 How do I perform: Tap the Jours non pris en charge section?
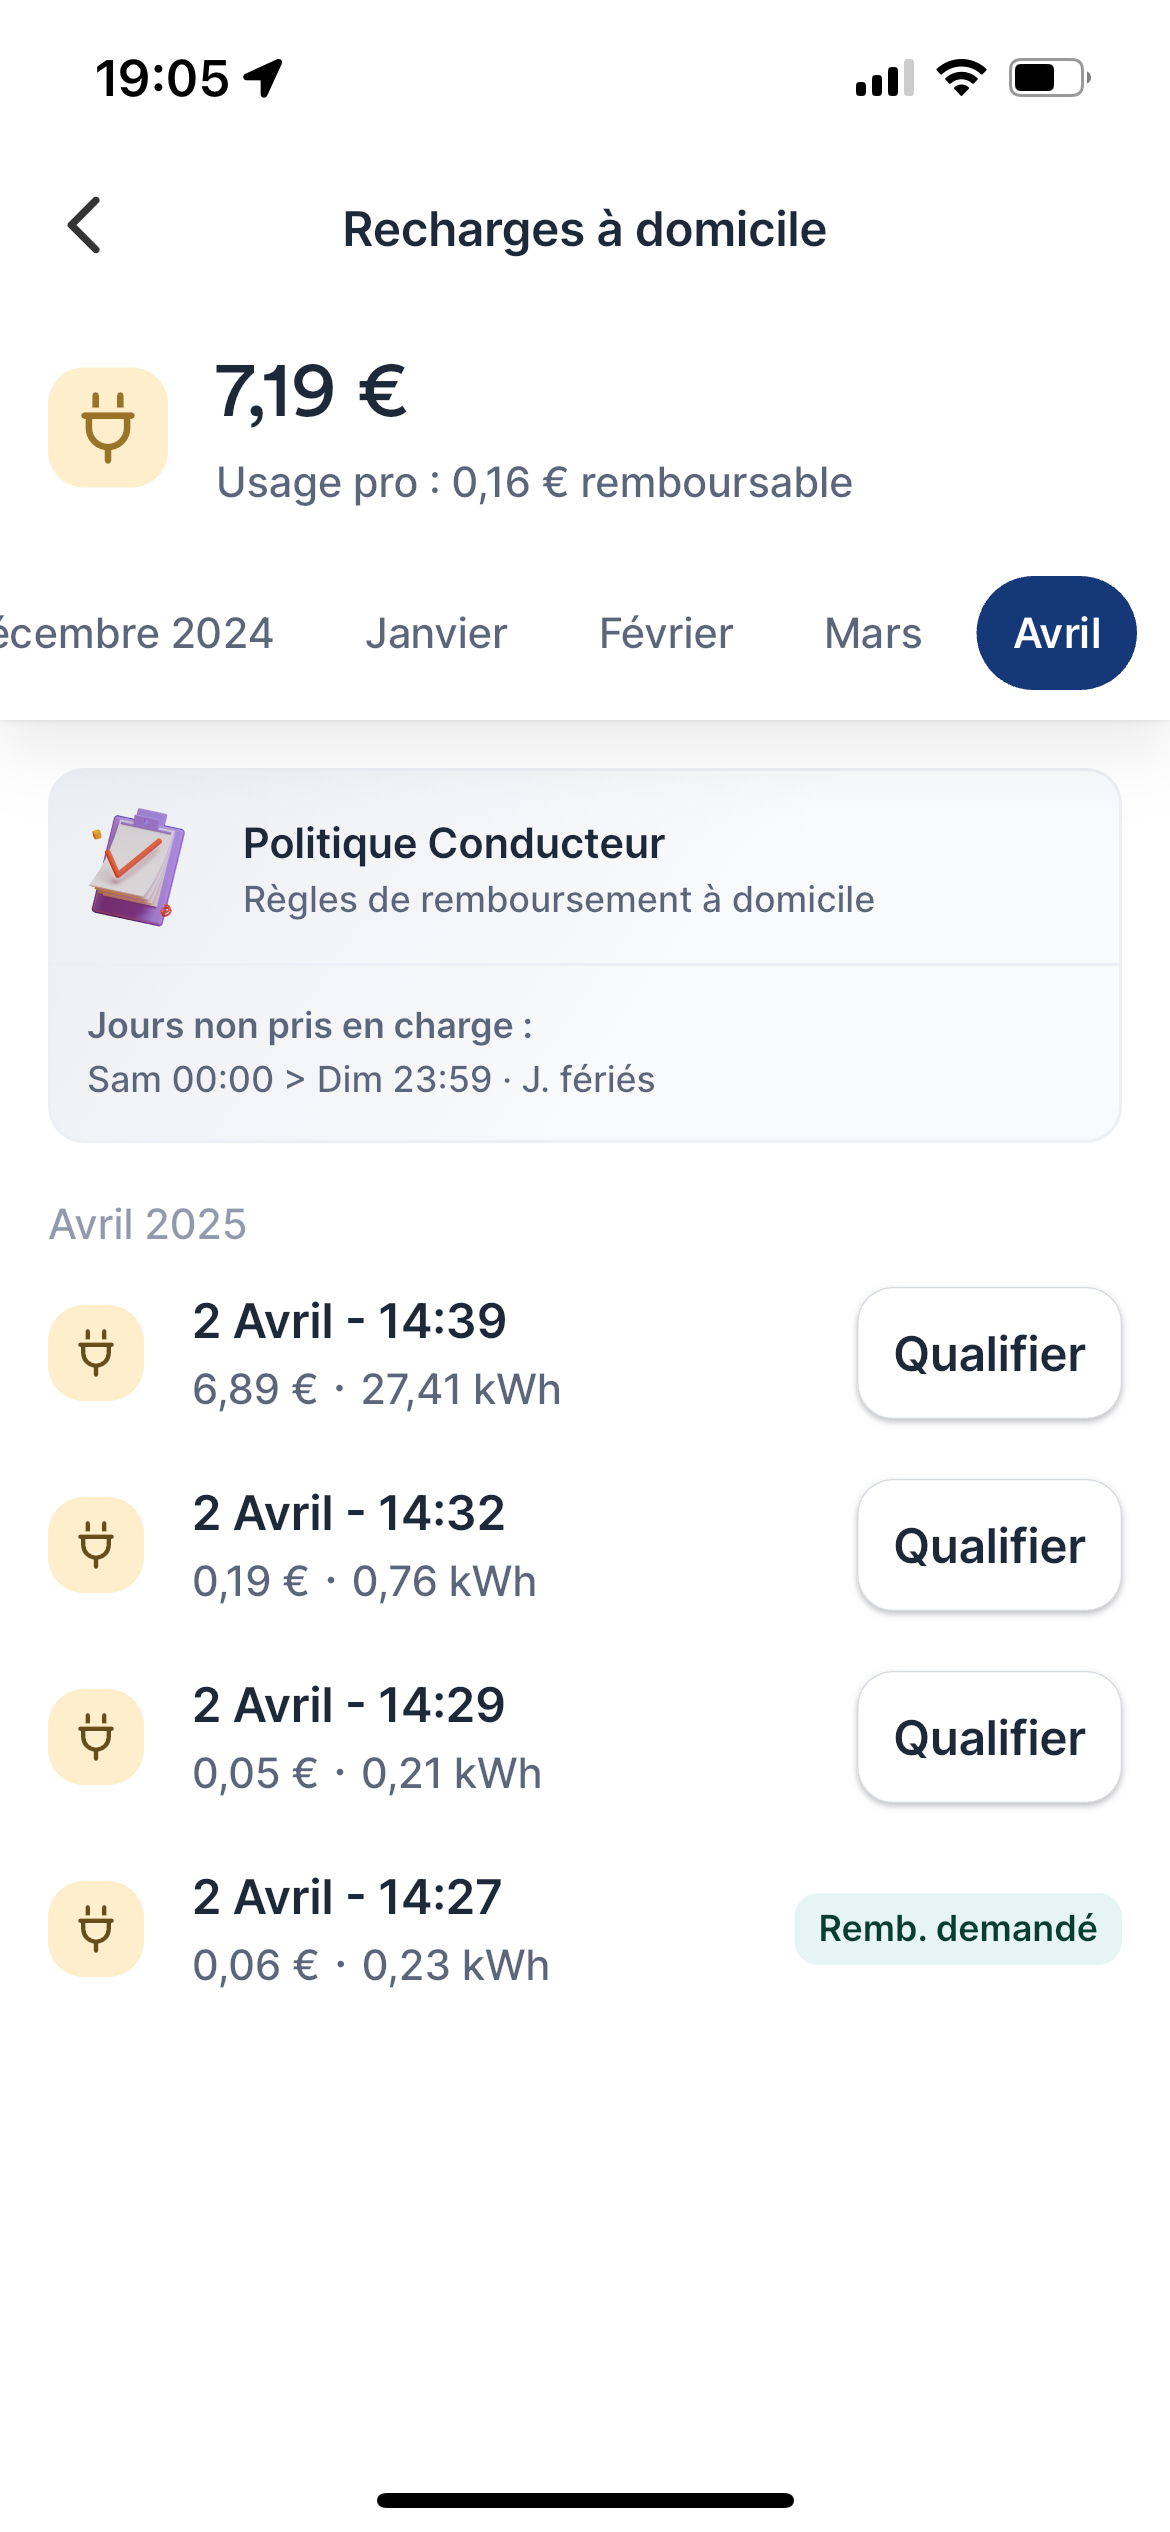370,1052
